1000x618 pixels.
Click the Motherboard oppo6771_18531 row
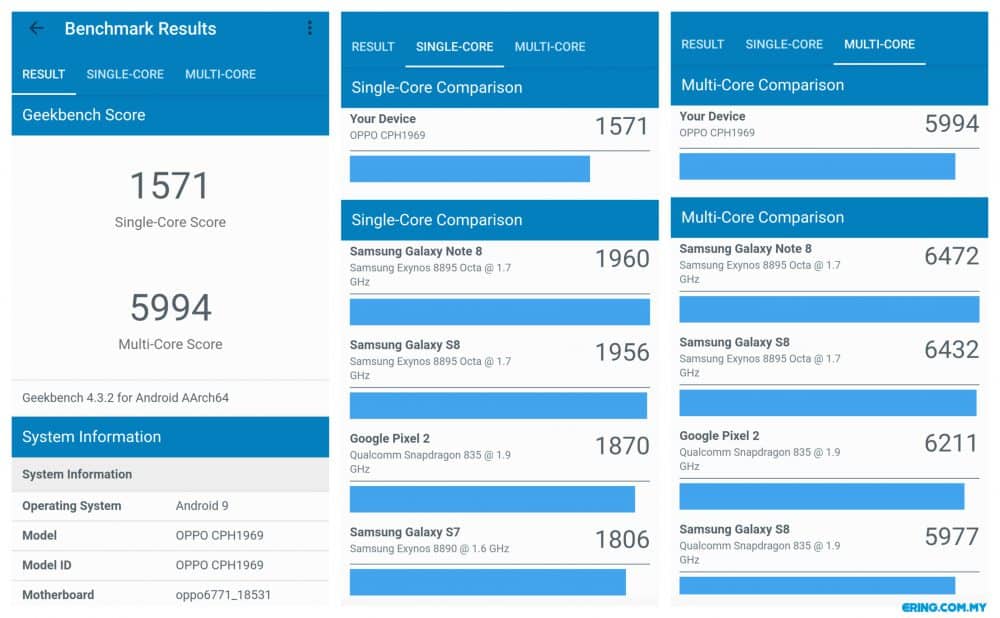pos(170,594)
